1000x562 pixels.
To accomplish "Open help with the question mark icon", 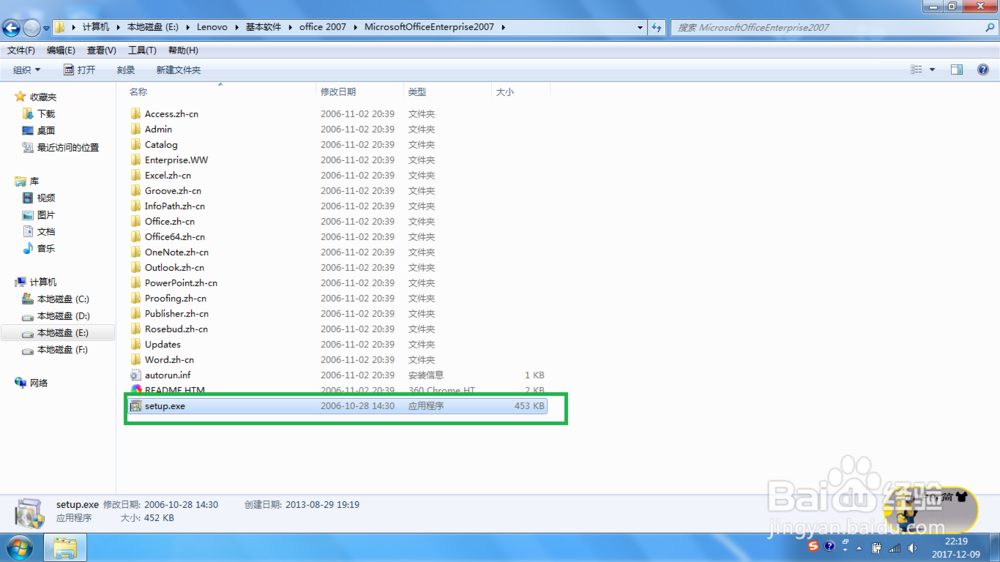I will click(983, 70).
